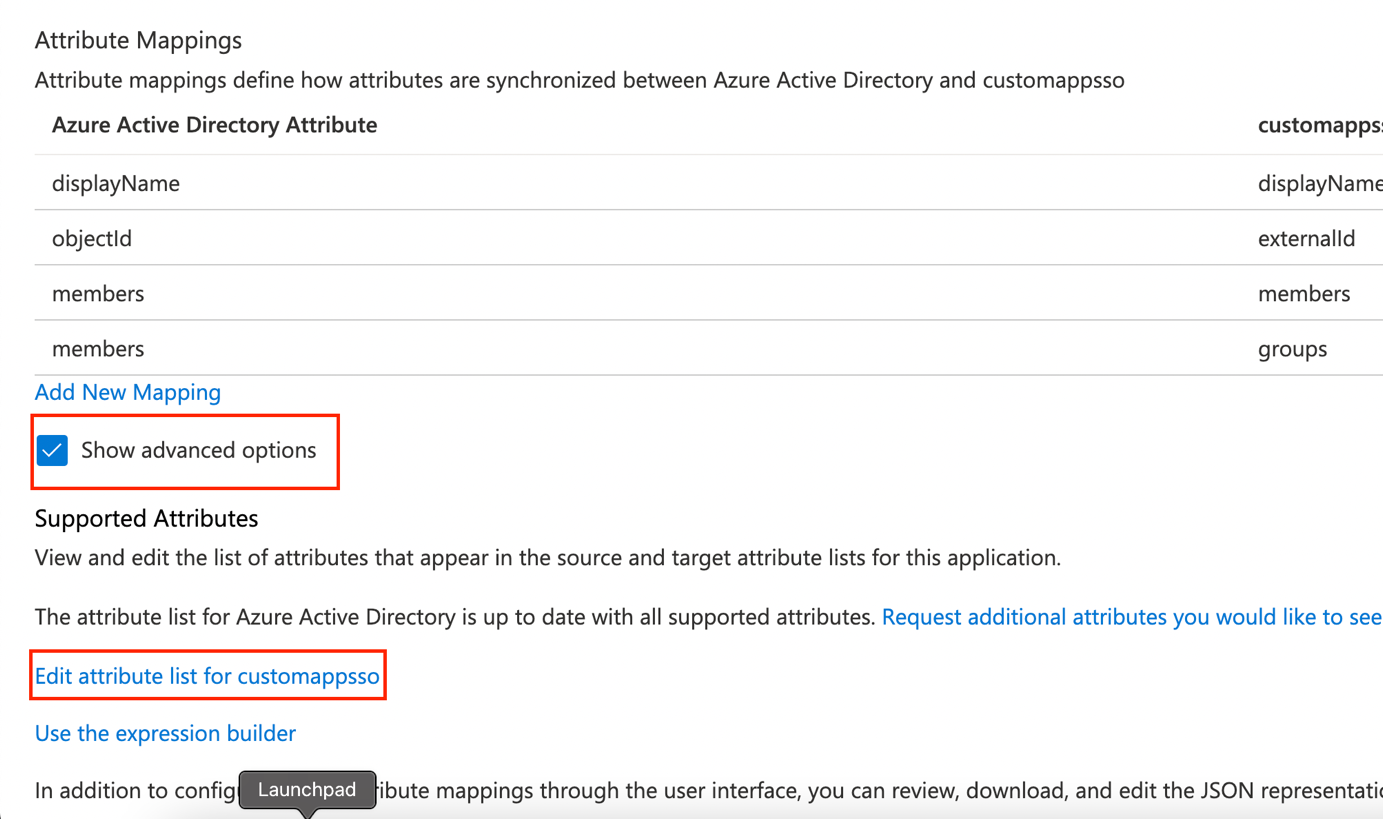
Task: Open the objectId attribute mapping row
Action: point(92,239)
